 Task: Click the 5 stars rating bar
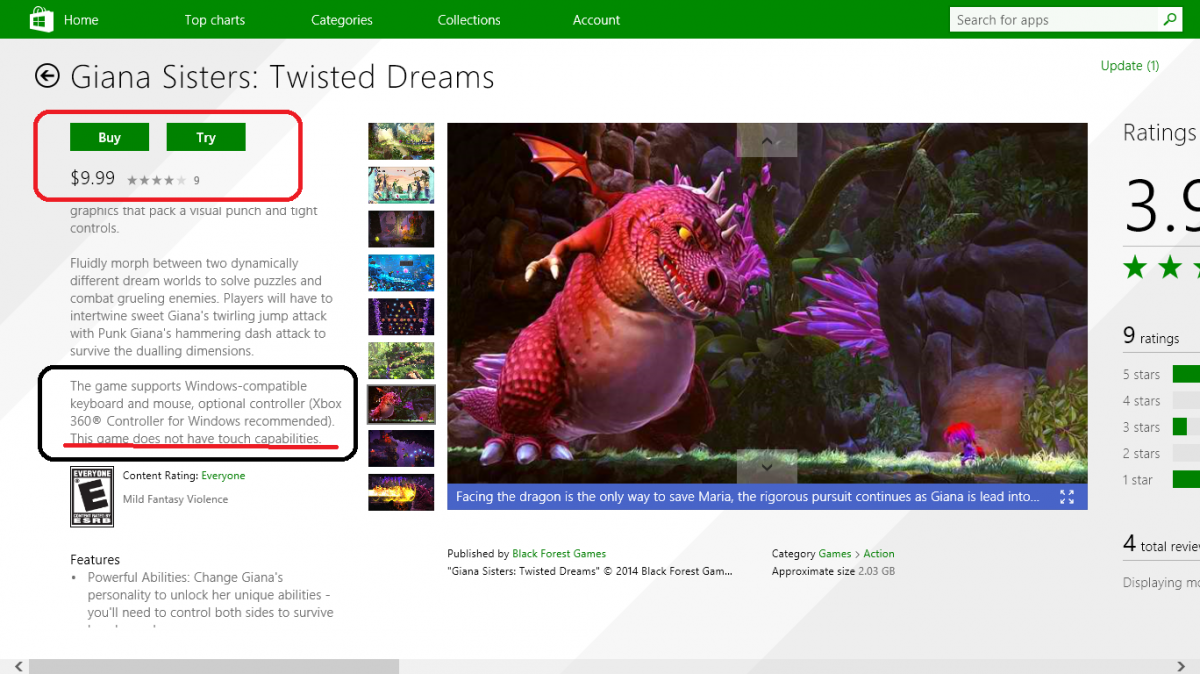point(1186,375)
